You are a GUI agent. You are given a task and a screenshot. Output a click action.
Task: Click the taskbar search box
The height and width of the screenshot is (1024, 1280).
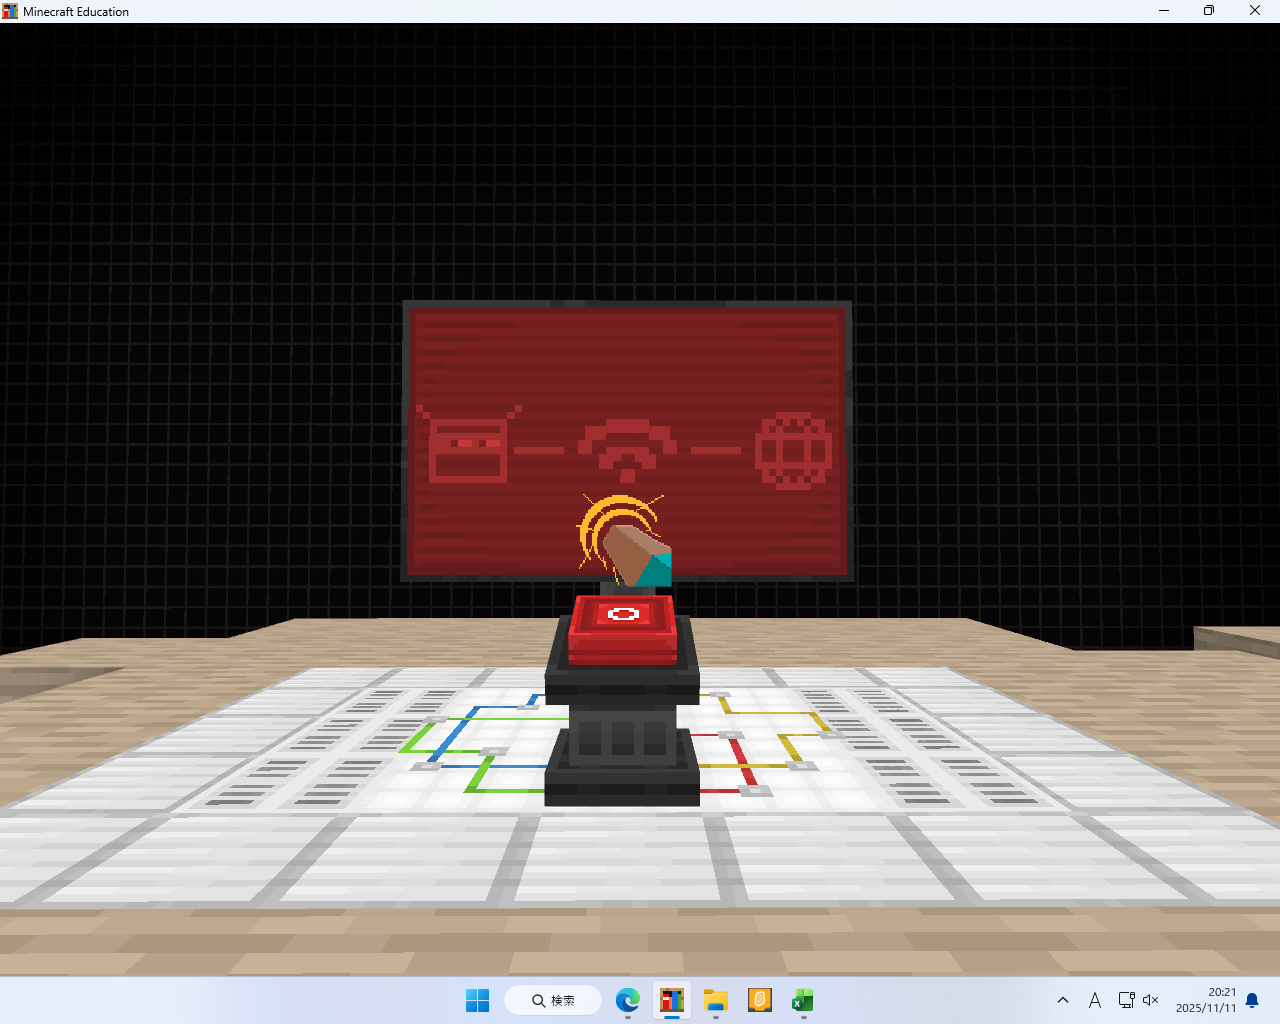[553, 1000]
